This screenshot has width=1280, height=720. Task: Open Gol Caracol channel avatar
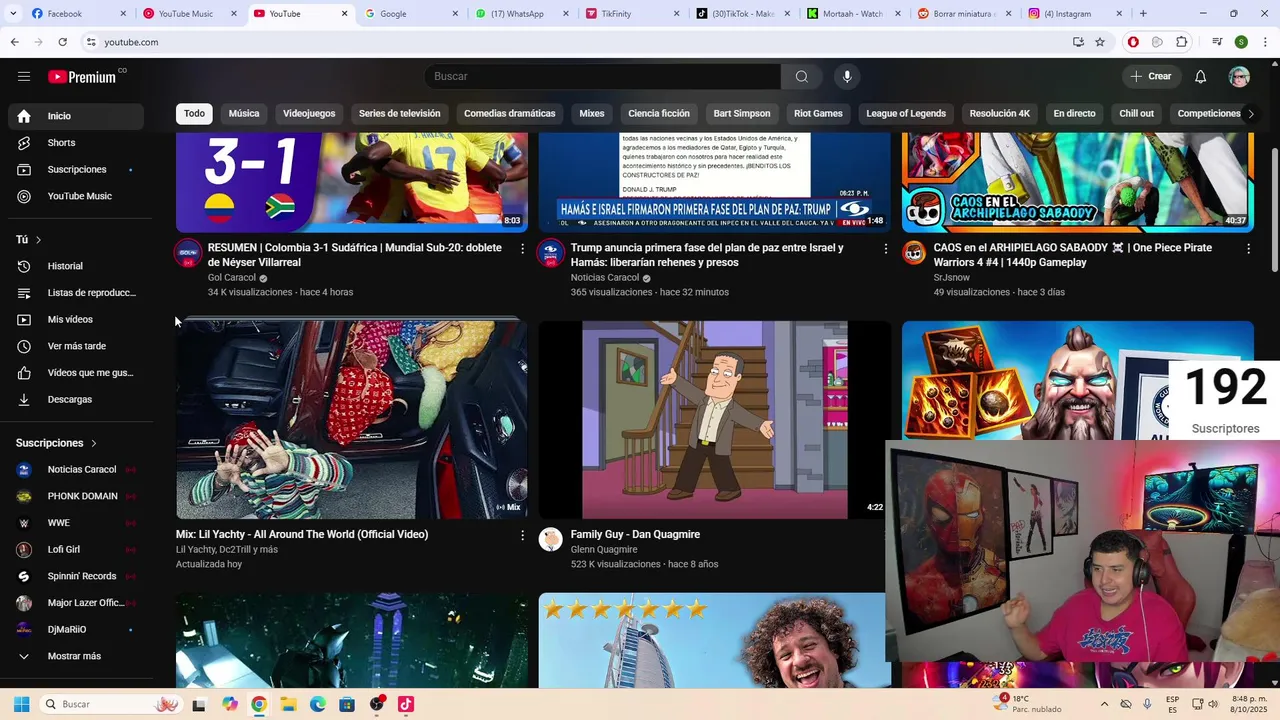188,252
